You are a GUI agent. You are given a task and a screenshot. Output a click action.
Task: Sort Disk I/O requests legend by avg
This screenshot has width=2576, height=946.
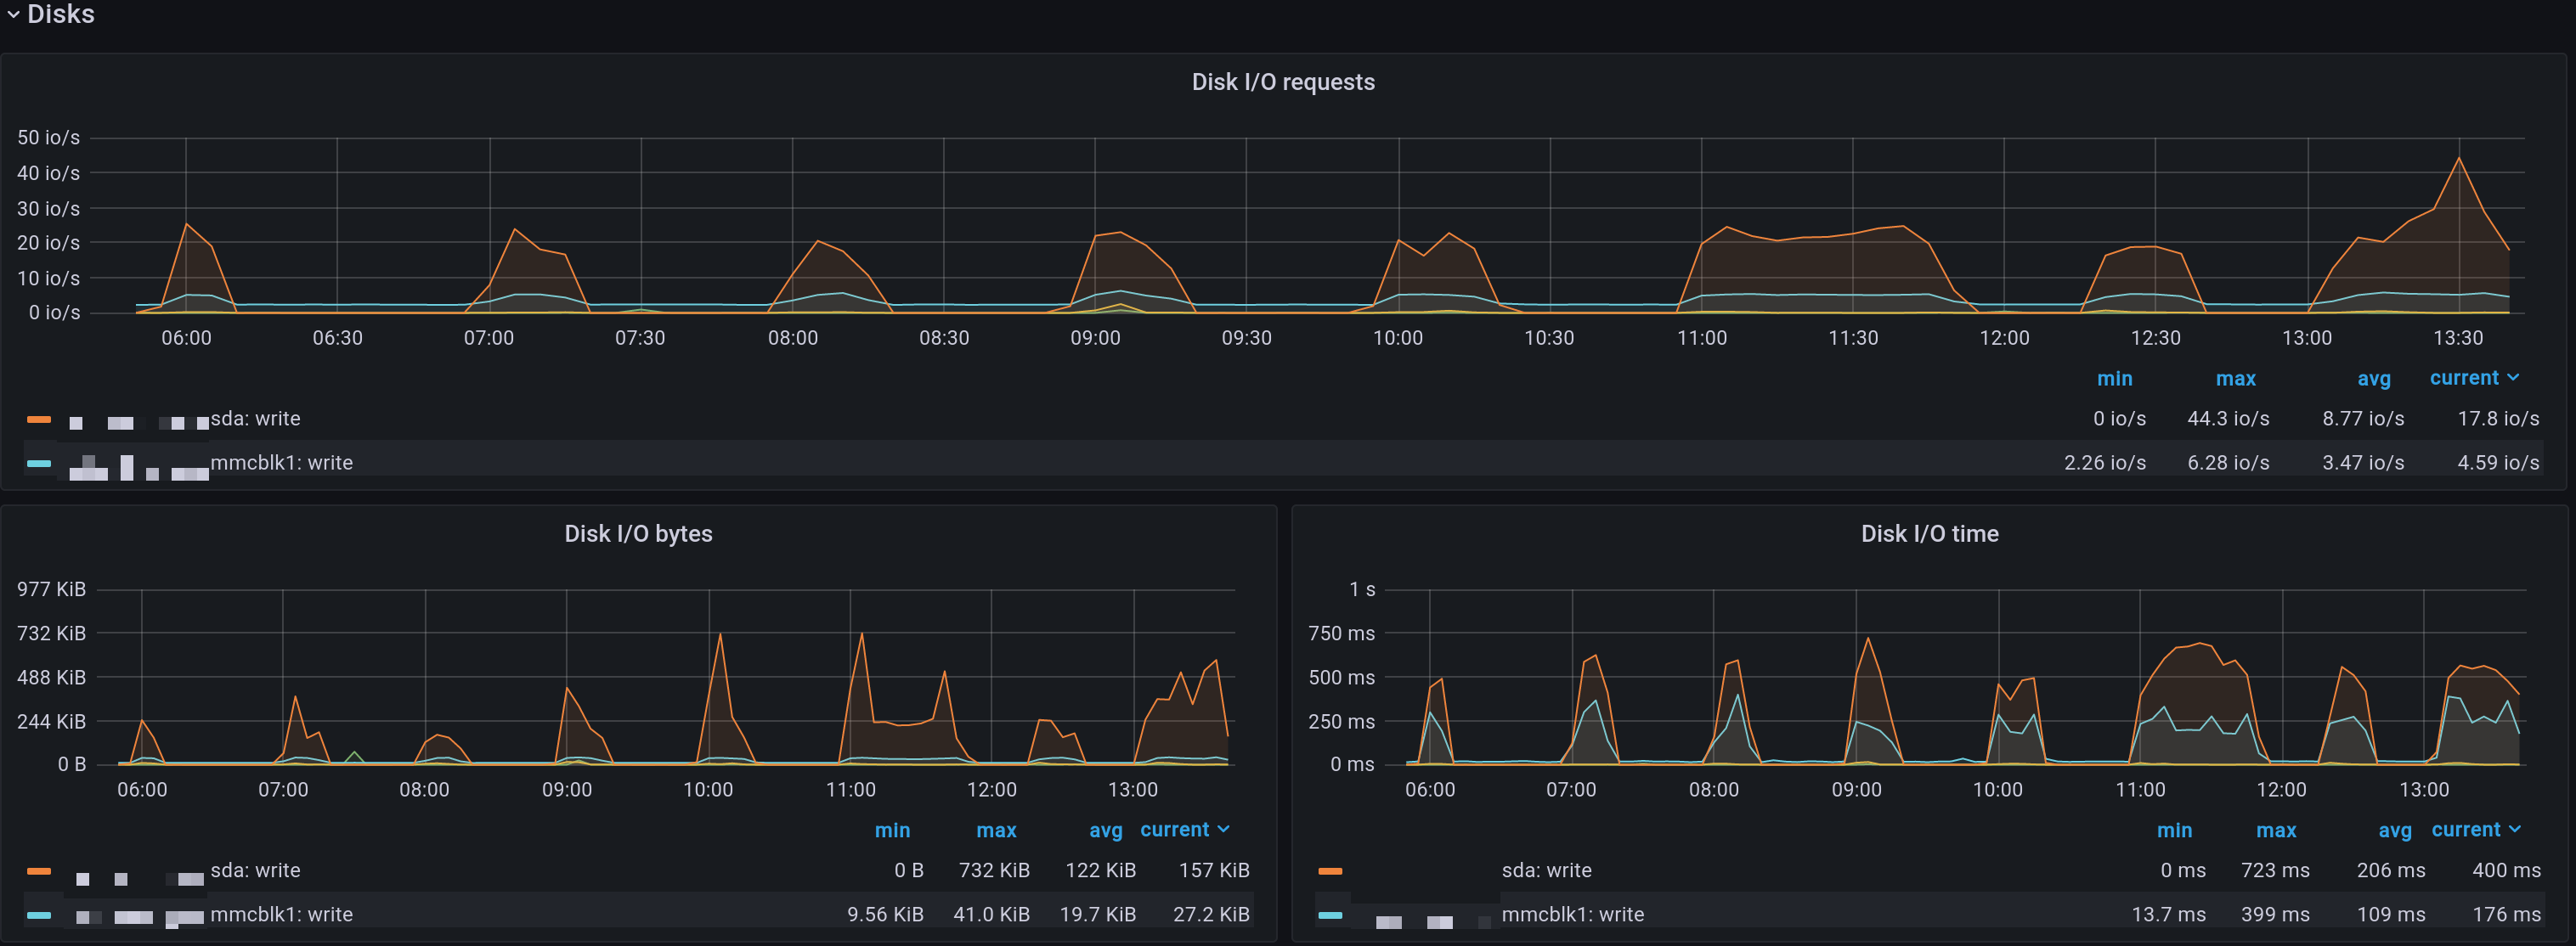(x=2373, y=379)
